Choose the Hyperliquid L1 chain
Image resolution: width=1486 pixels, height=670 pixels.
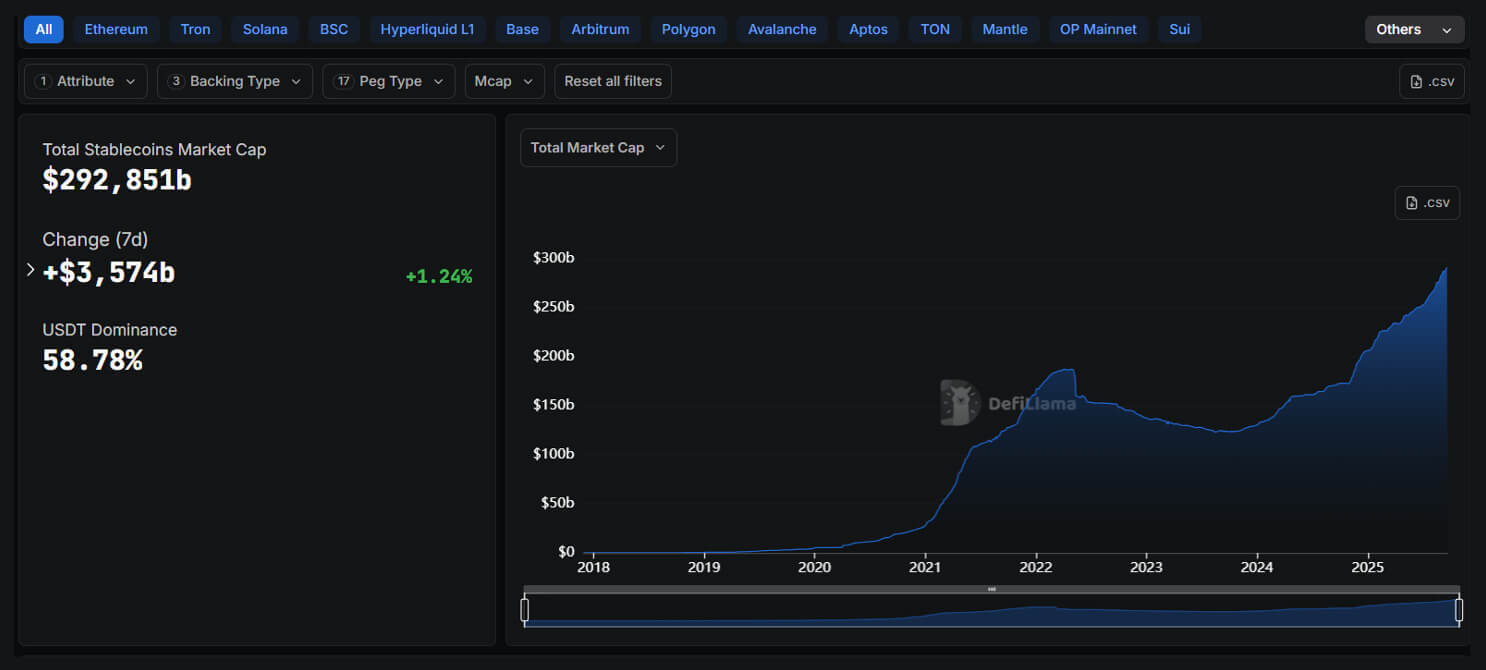point(427,29)
